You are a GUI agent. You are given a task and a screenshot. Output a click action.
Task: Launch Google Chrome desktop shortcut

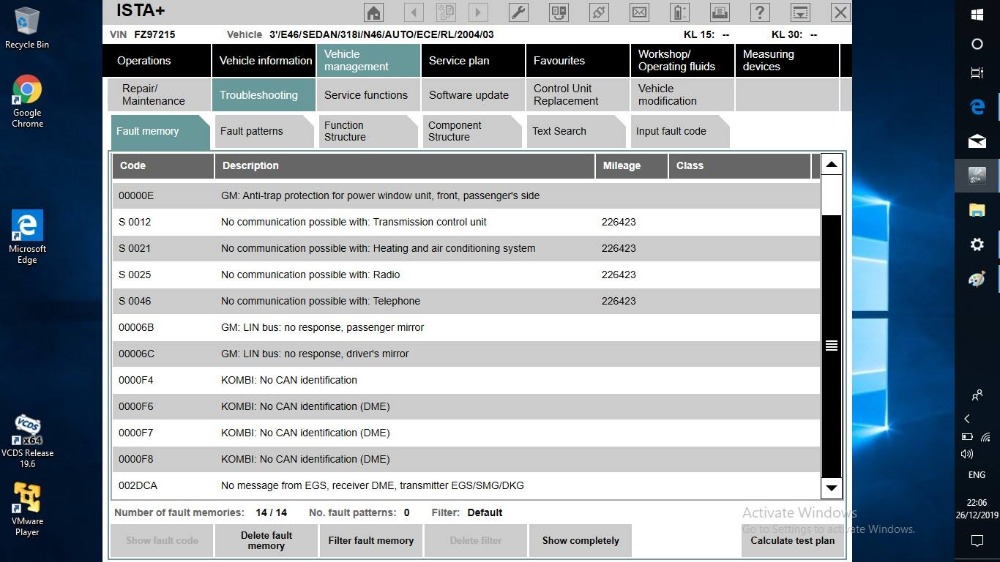pyautogui.click(x=27, y=101)
